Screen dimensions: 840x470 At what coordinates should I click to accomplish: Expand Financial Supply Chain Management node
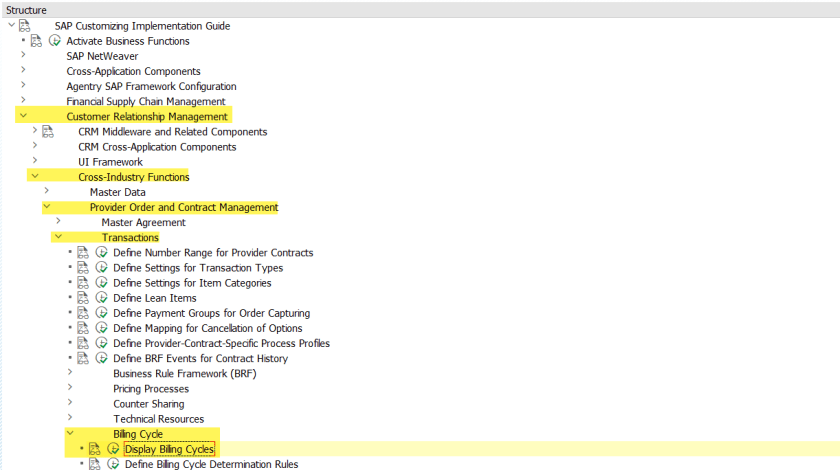(23, 100)
